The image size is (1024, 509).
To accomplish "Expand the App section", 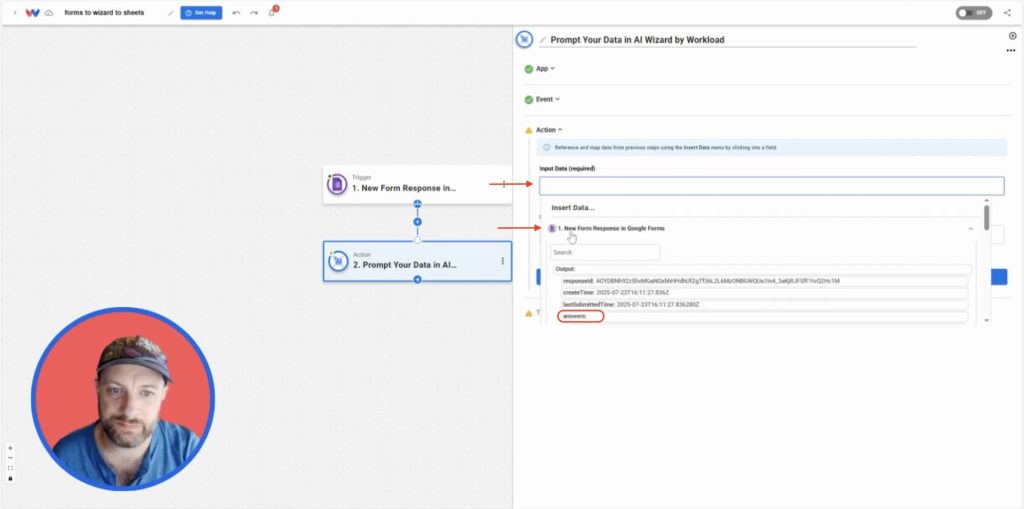I will pos(545,69).
